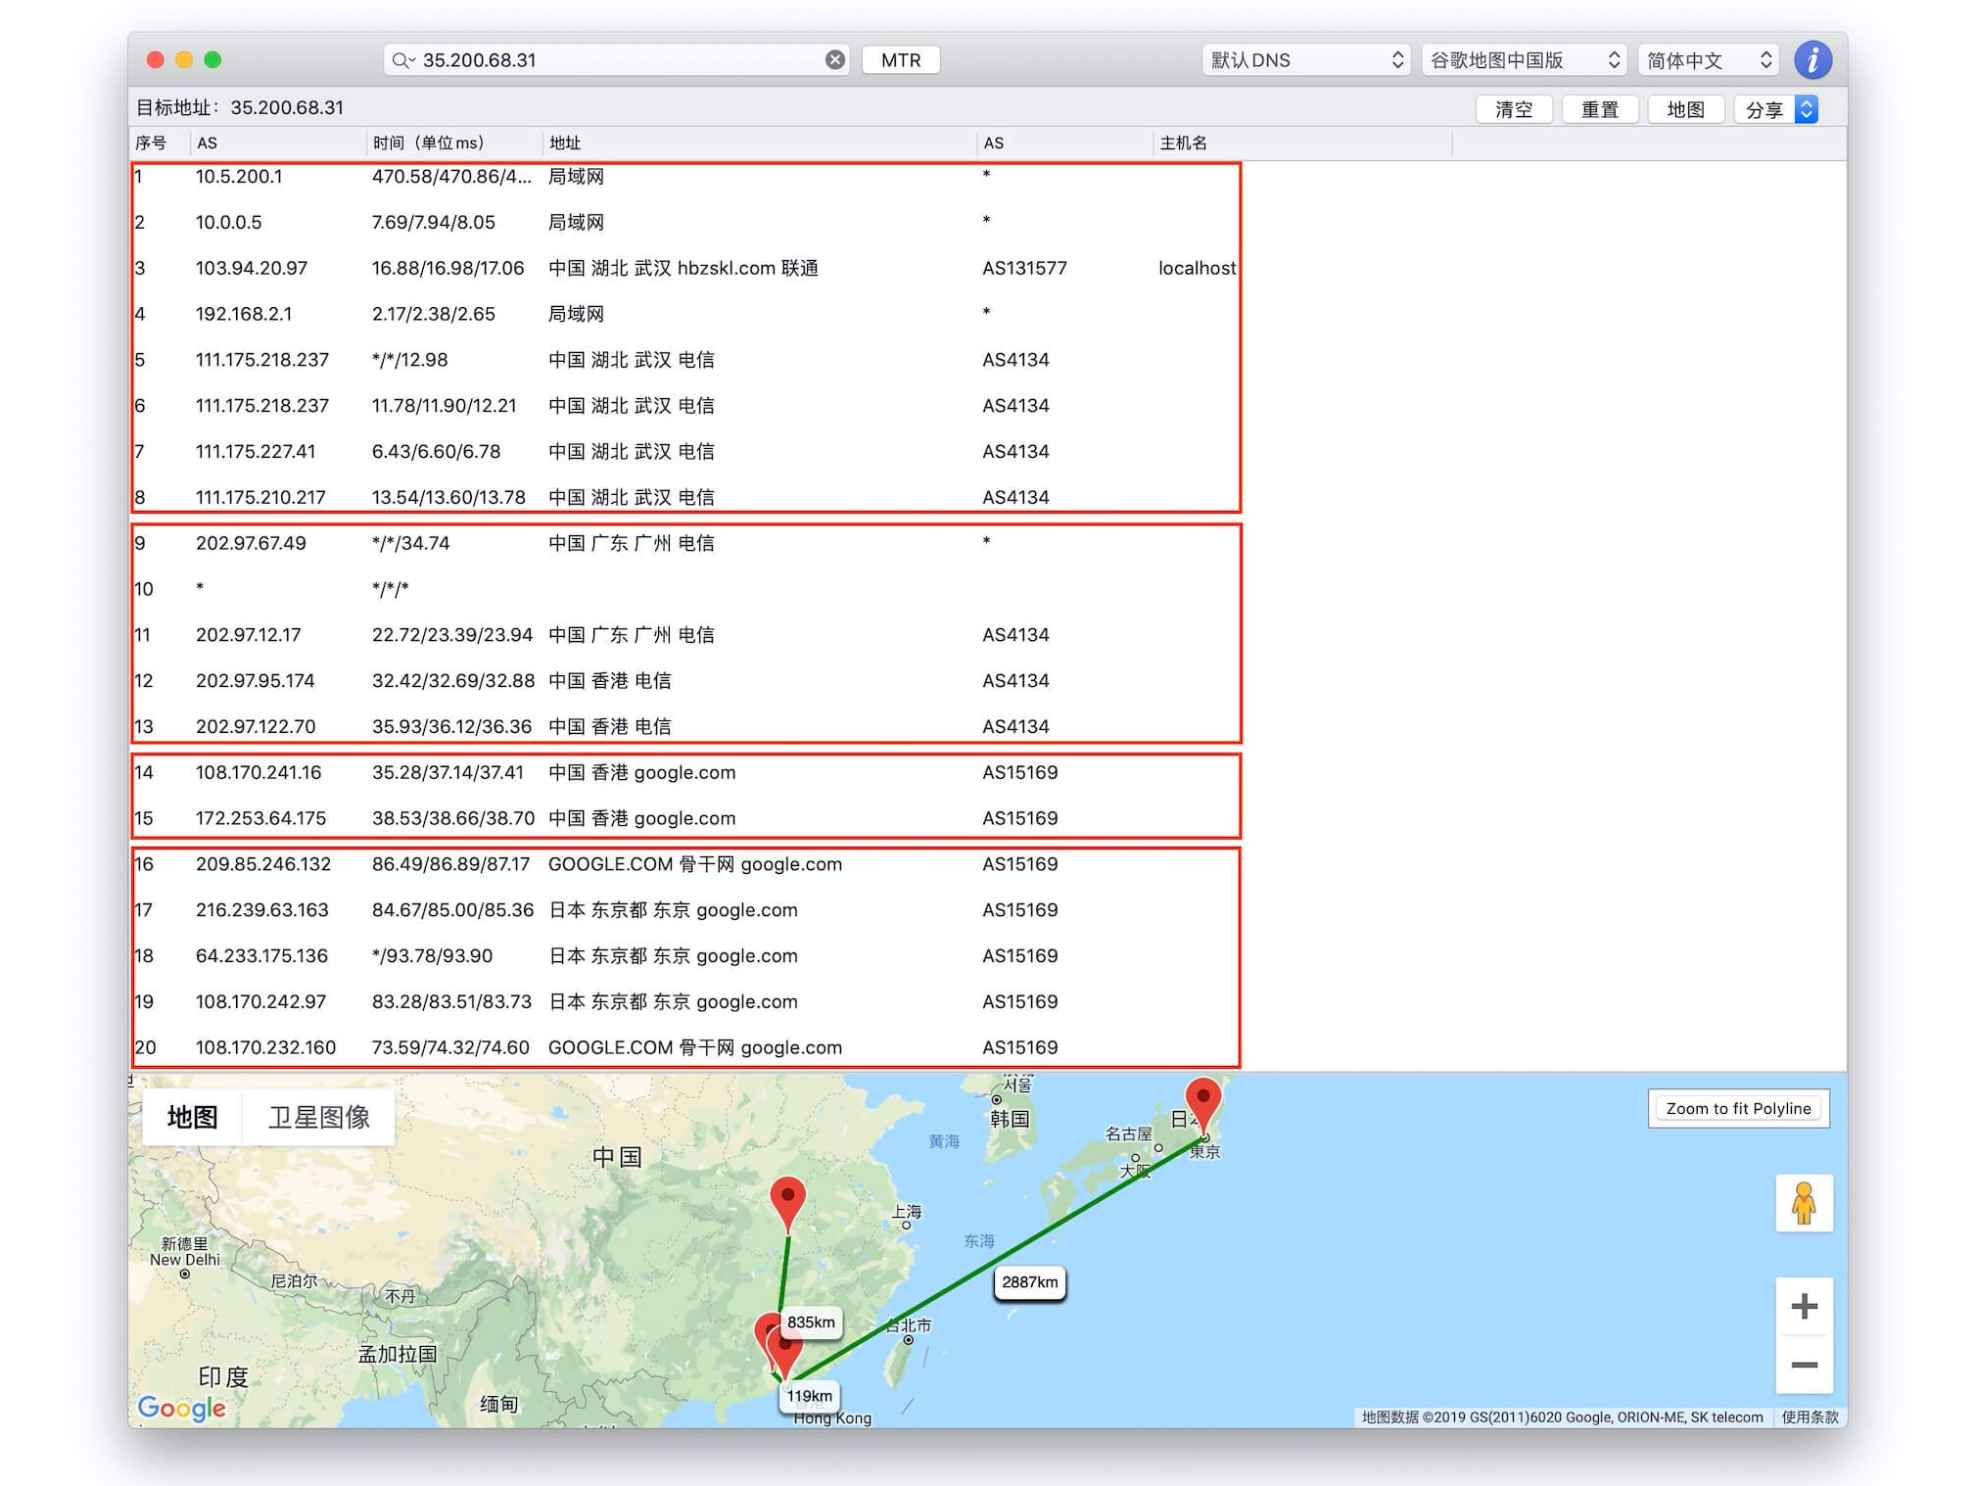This screenshot has height=1486, width=1974.
Task: Expand the 分享 share dropdown arrow
Action: click(x=1805, y=109)
